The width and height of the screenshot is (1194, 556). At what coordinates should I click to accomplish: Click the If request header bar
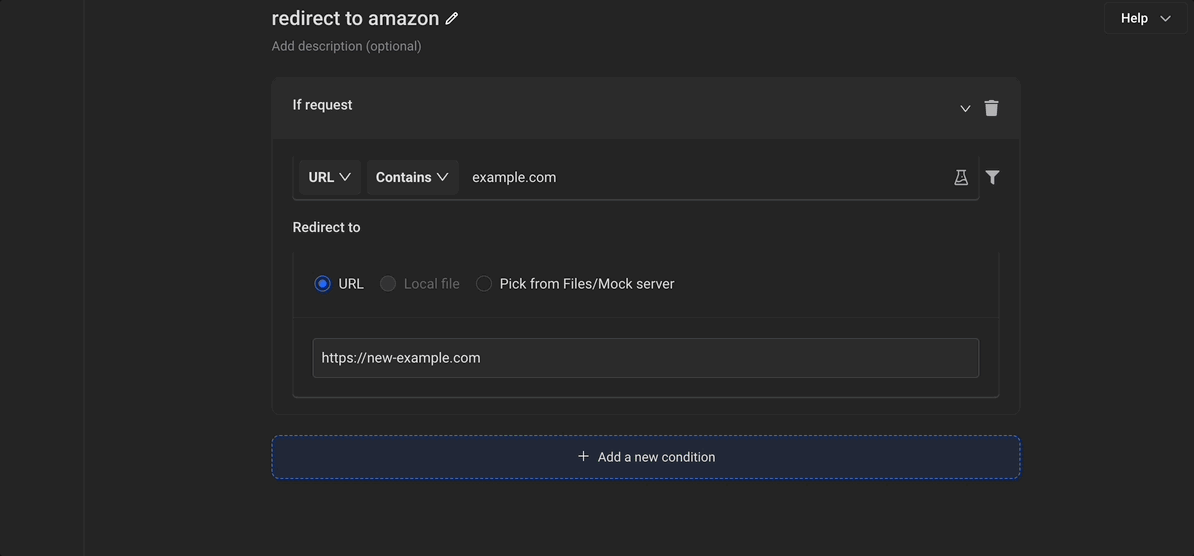(600, 107)
